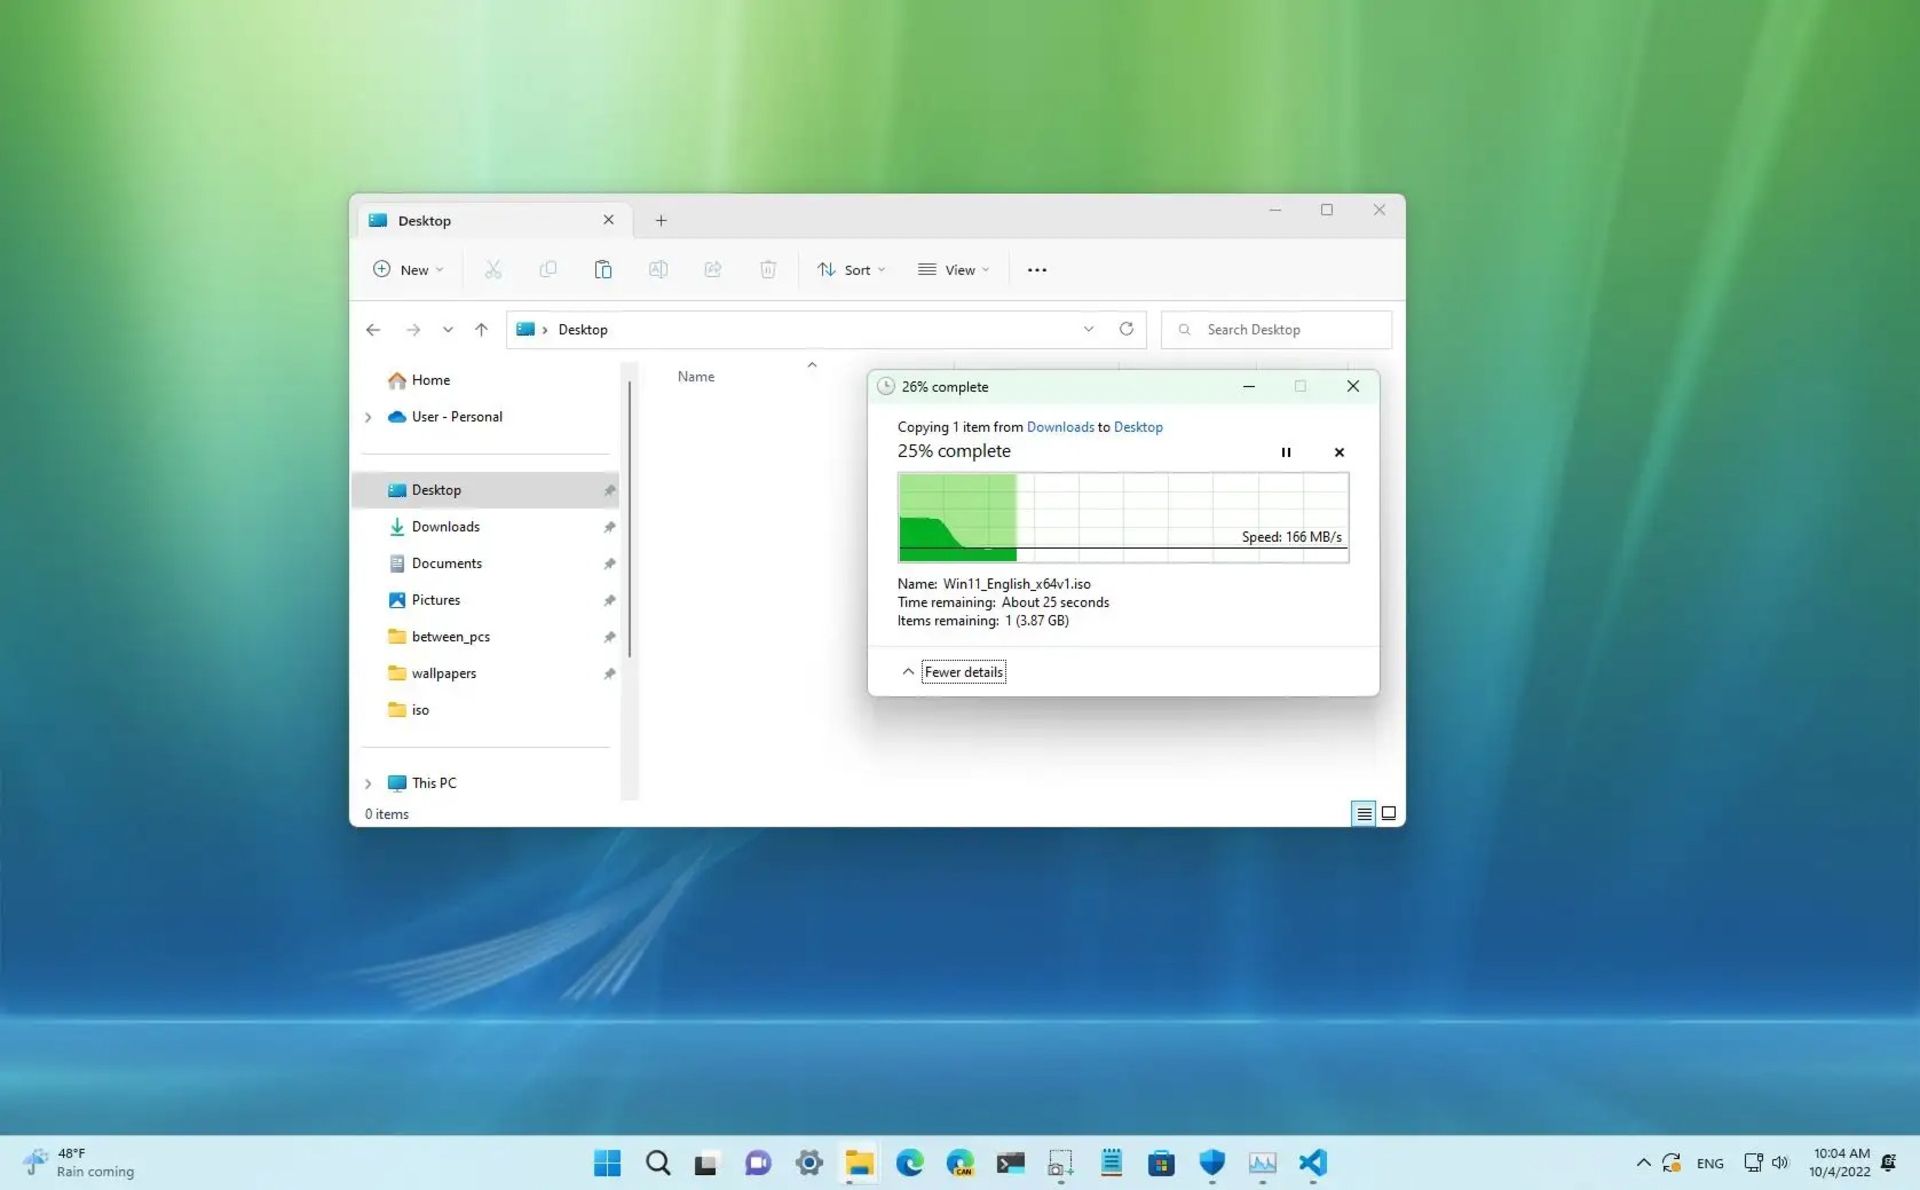Click the pause button on file copy
Viewport: 1920px width, 1190px height.
[x=1285, y=451]
